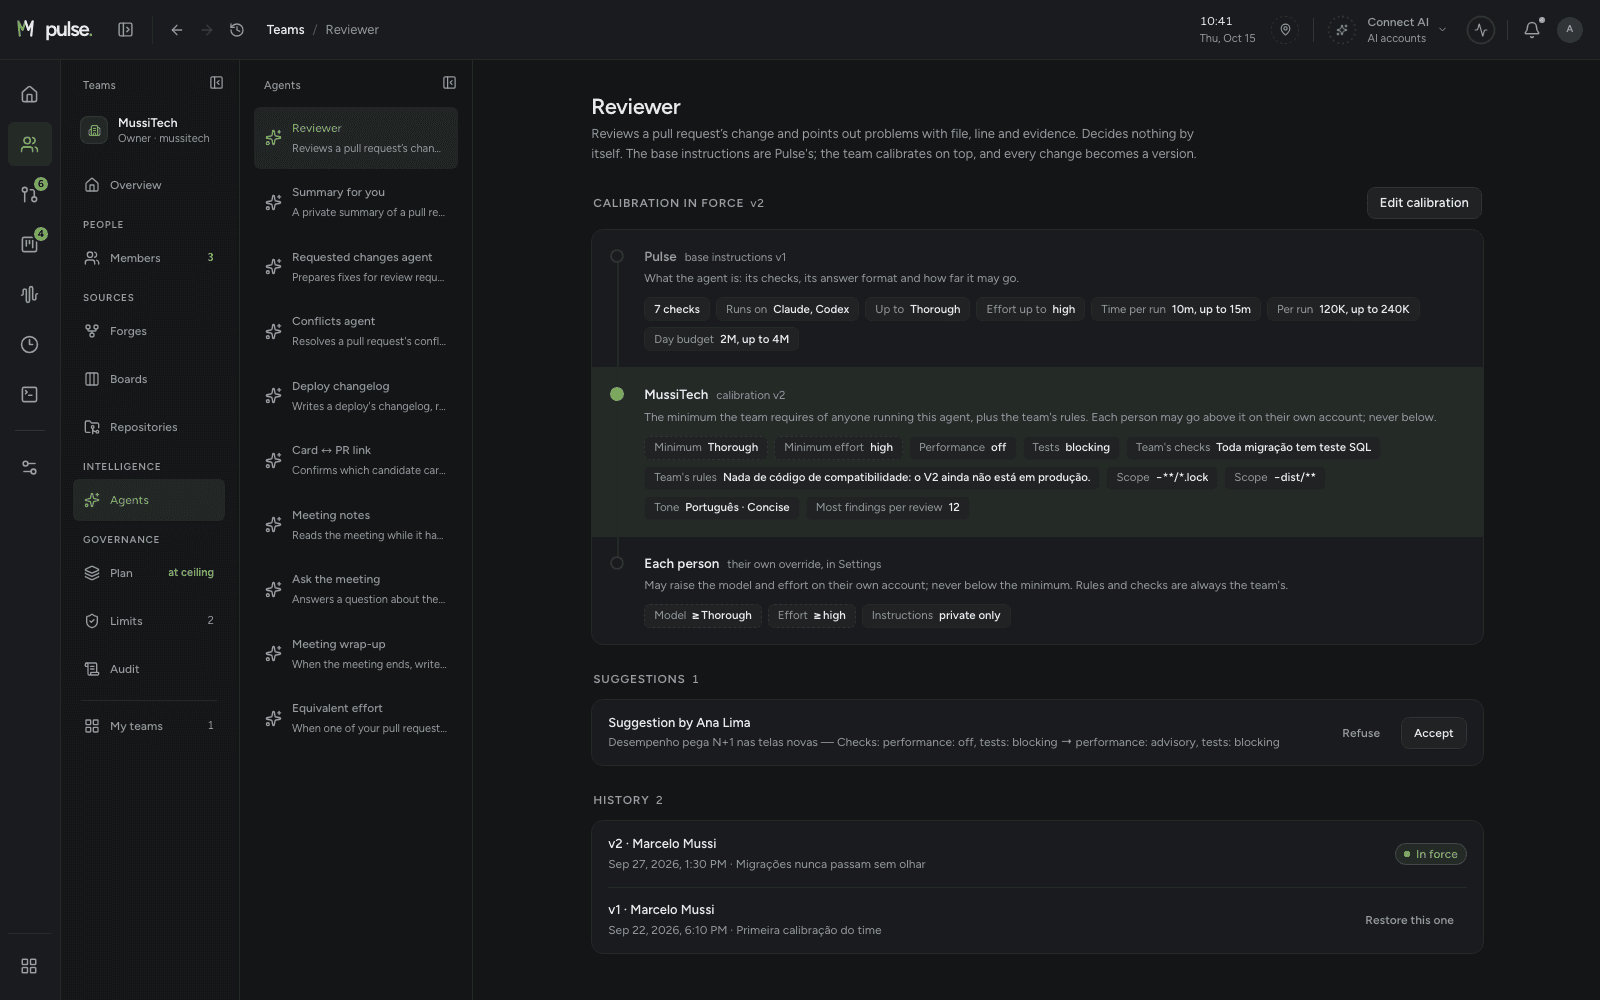This screenshot has height=1000, width=1600.
Task: Open Limits item
Action: pyautogui.click(x=149, y=621)
